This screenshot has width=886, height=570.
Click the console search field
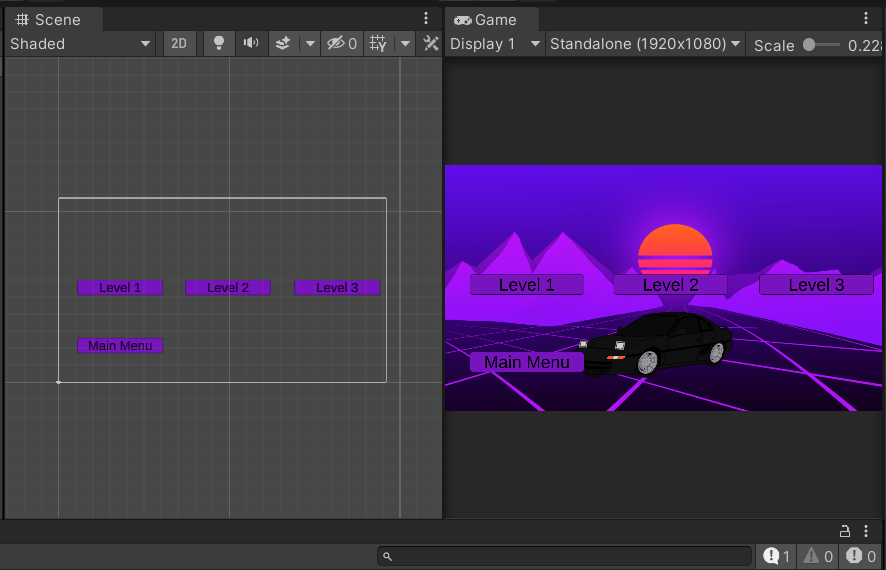[x=565, y=556]
